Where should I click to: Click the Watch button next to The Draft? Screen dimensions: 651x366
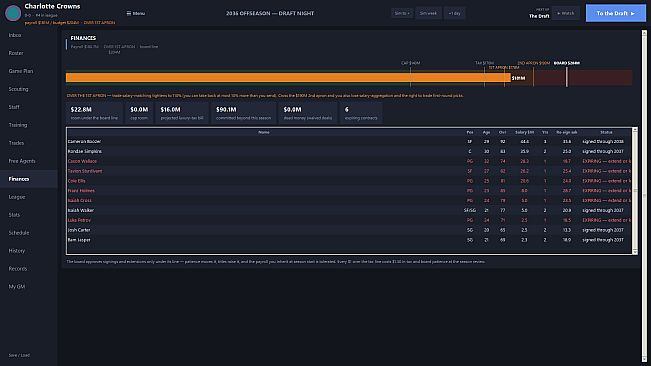[x=565, y=13]
